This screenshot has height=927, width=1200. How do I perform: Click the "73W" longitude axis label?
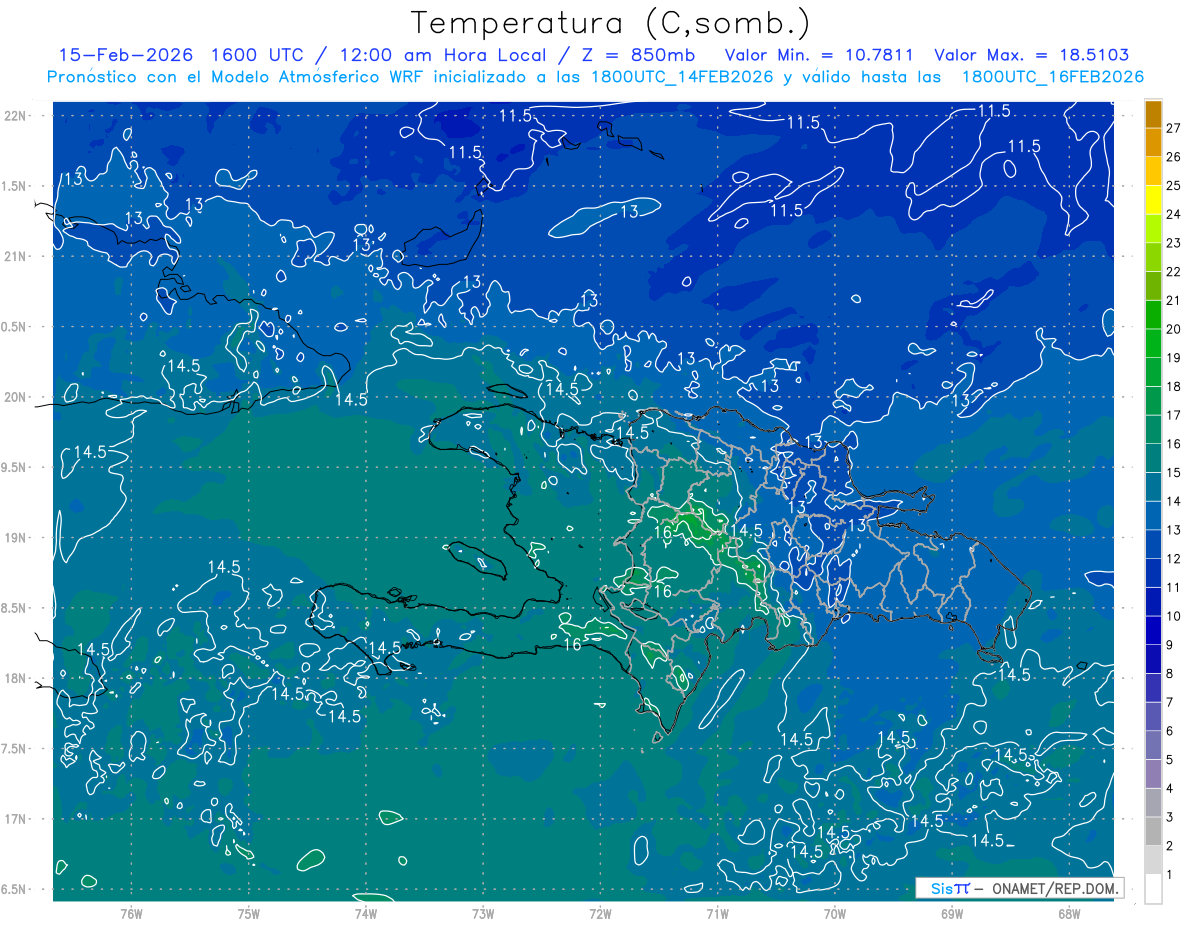click(483, 914)
